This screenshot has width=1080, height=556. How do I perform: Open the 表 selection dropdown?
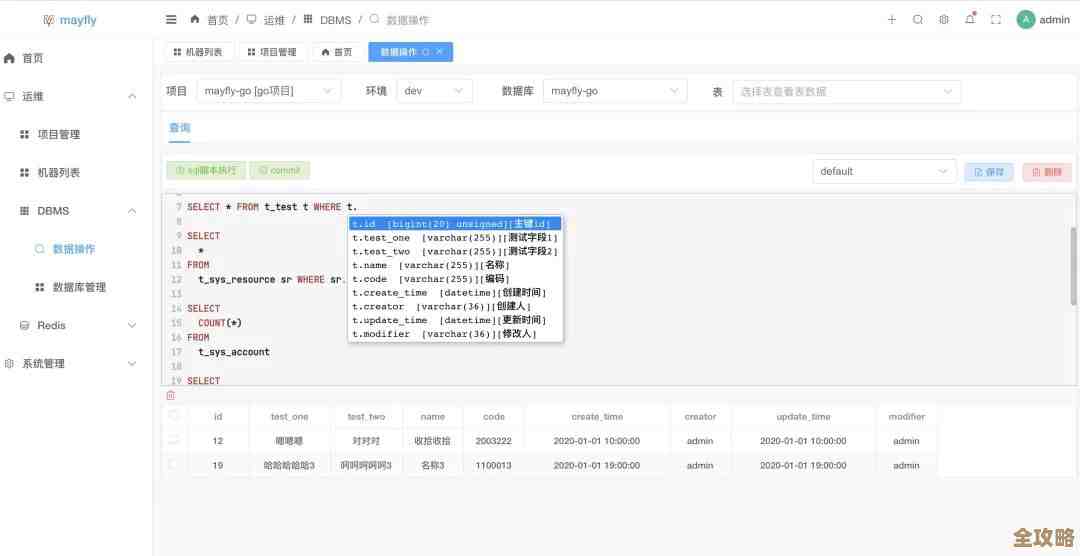pyautogui.click(x=847, y=91)
